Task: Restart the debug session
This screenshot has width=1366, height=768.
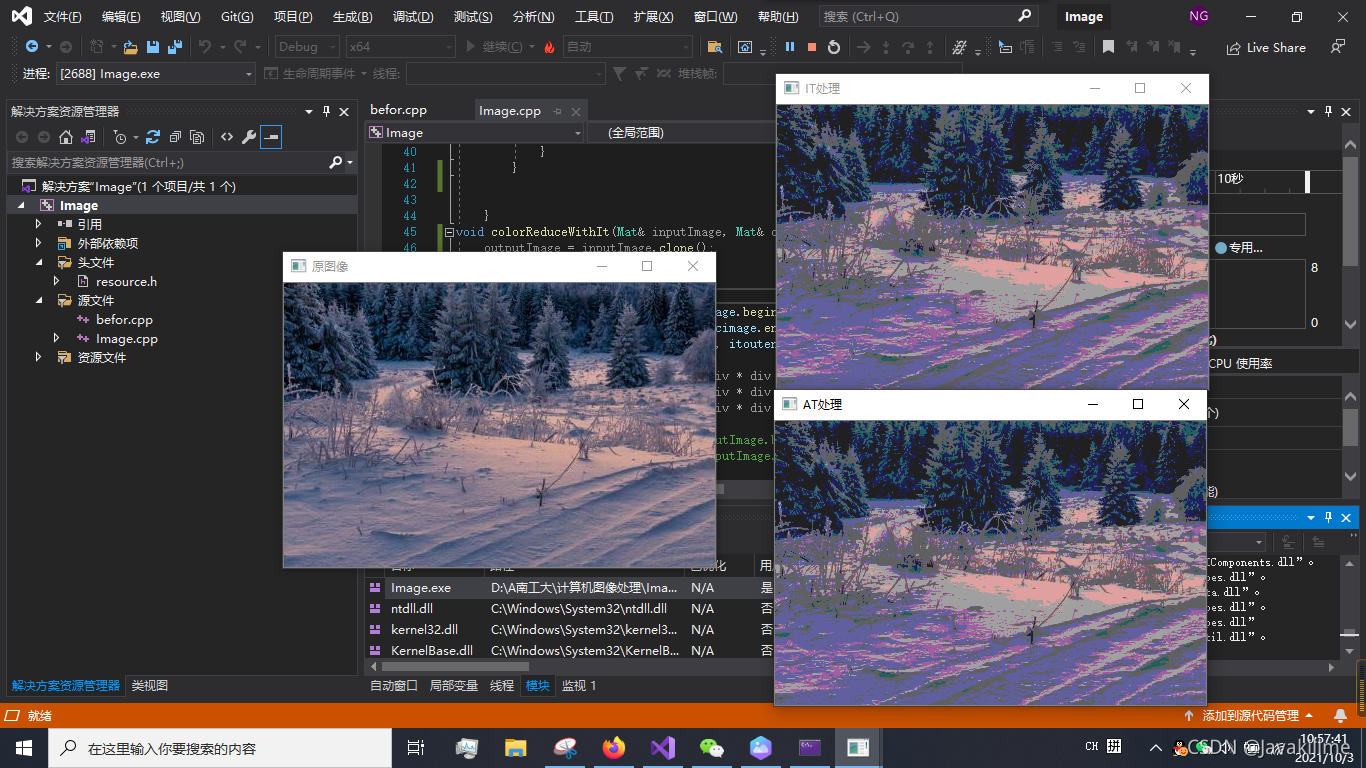Action: [x=834, y=47]
